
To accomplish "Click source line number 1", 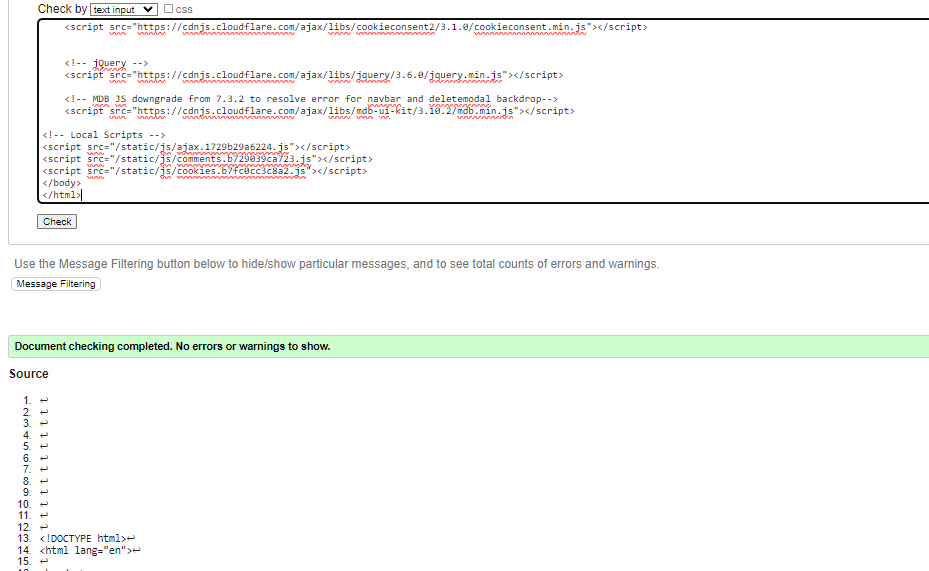I will [x=27, y=400].
